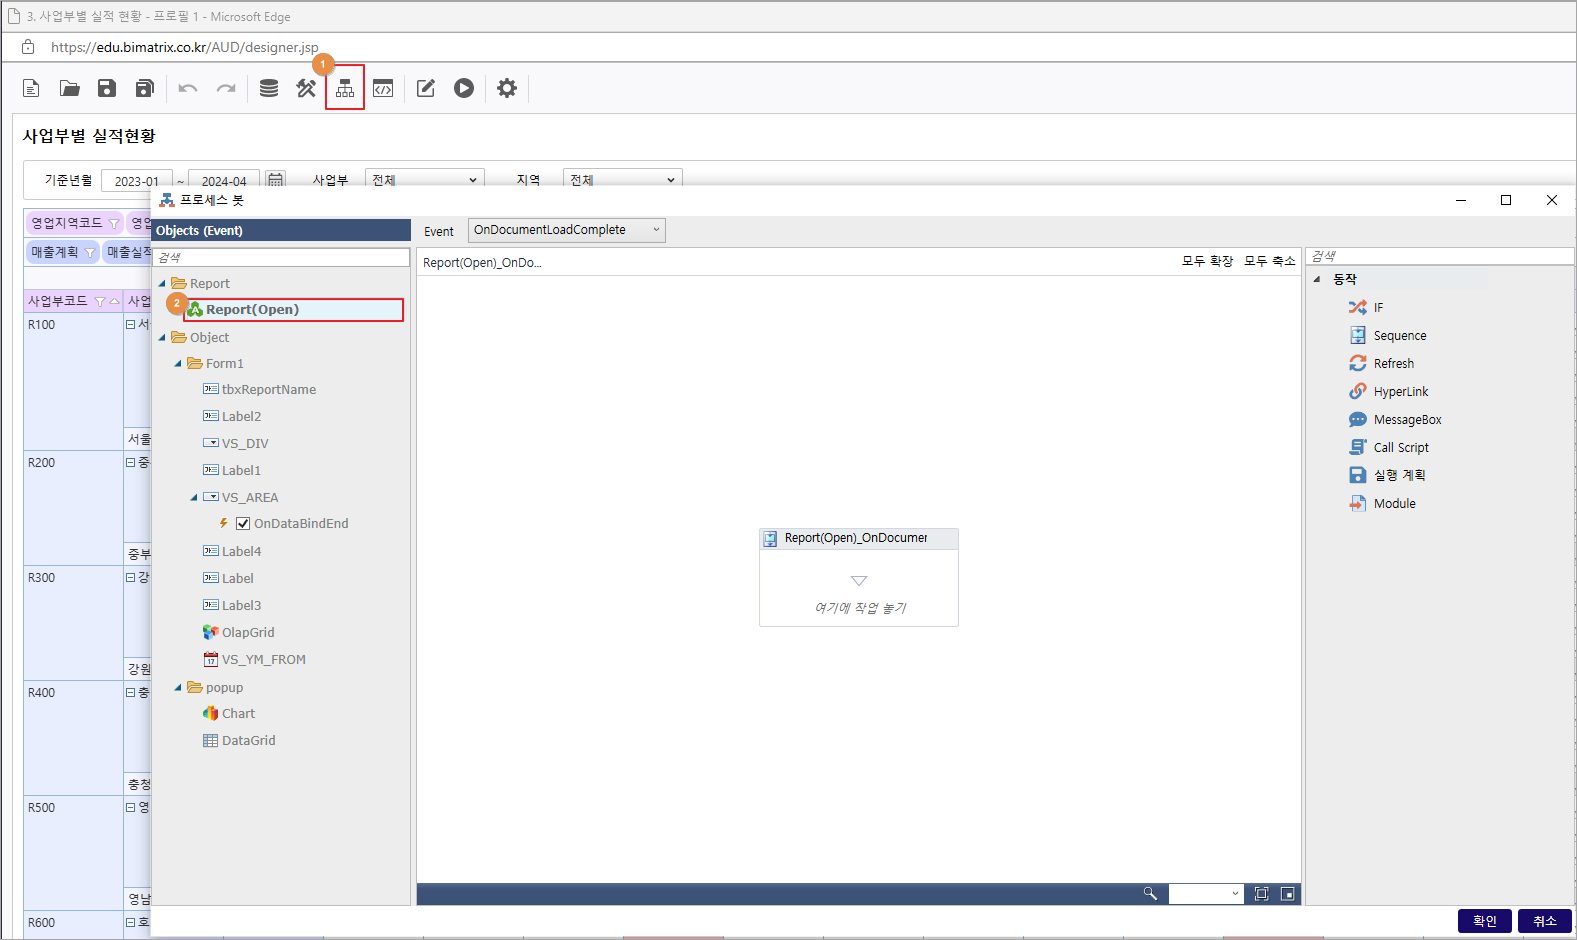Select the Module action item
The image size is (1577, 940).
point(1383,504)
